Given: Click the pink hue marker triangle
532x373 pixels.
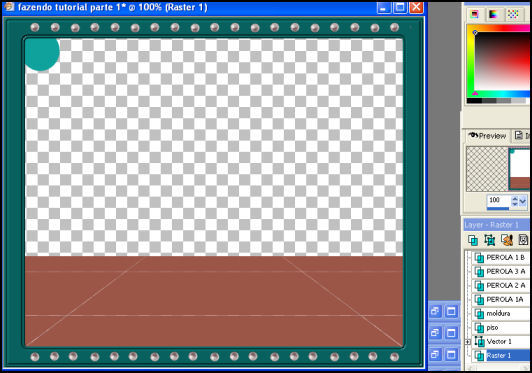Looking at the screenshot, I should [x=475, y=93].
